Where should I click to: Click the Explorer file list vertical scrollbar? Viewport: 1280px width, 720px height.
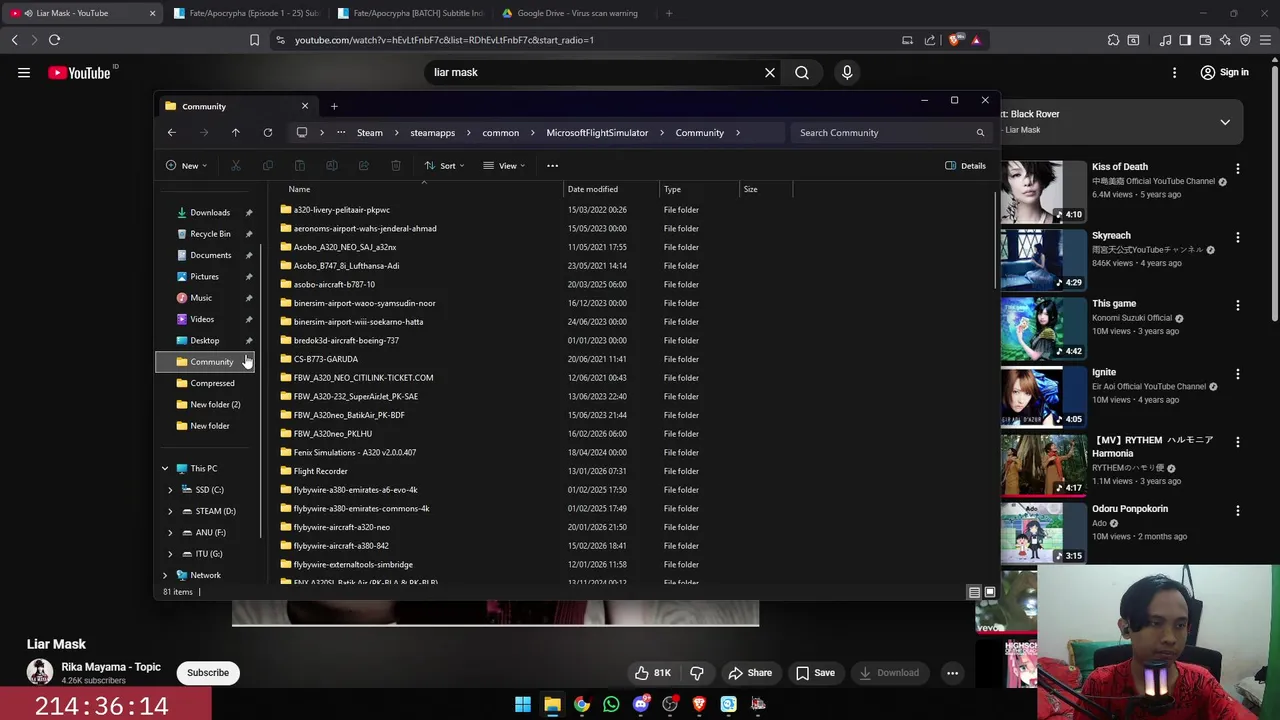(x=997, y=240)
